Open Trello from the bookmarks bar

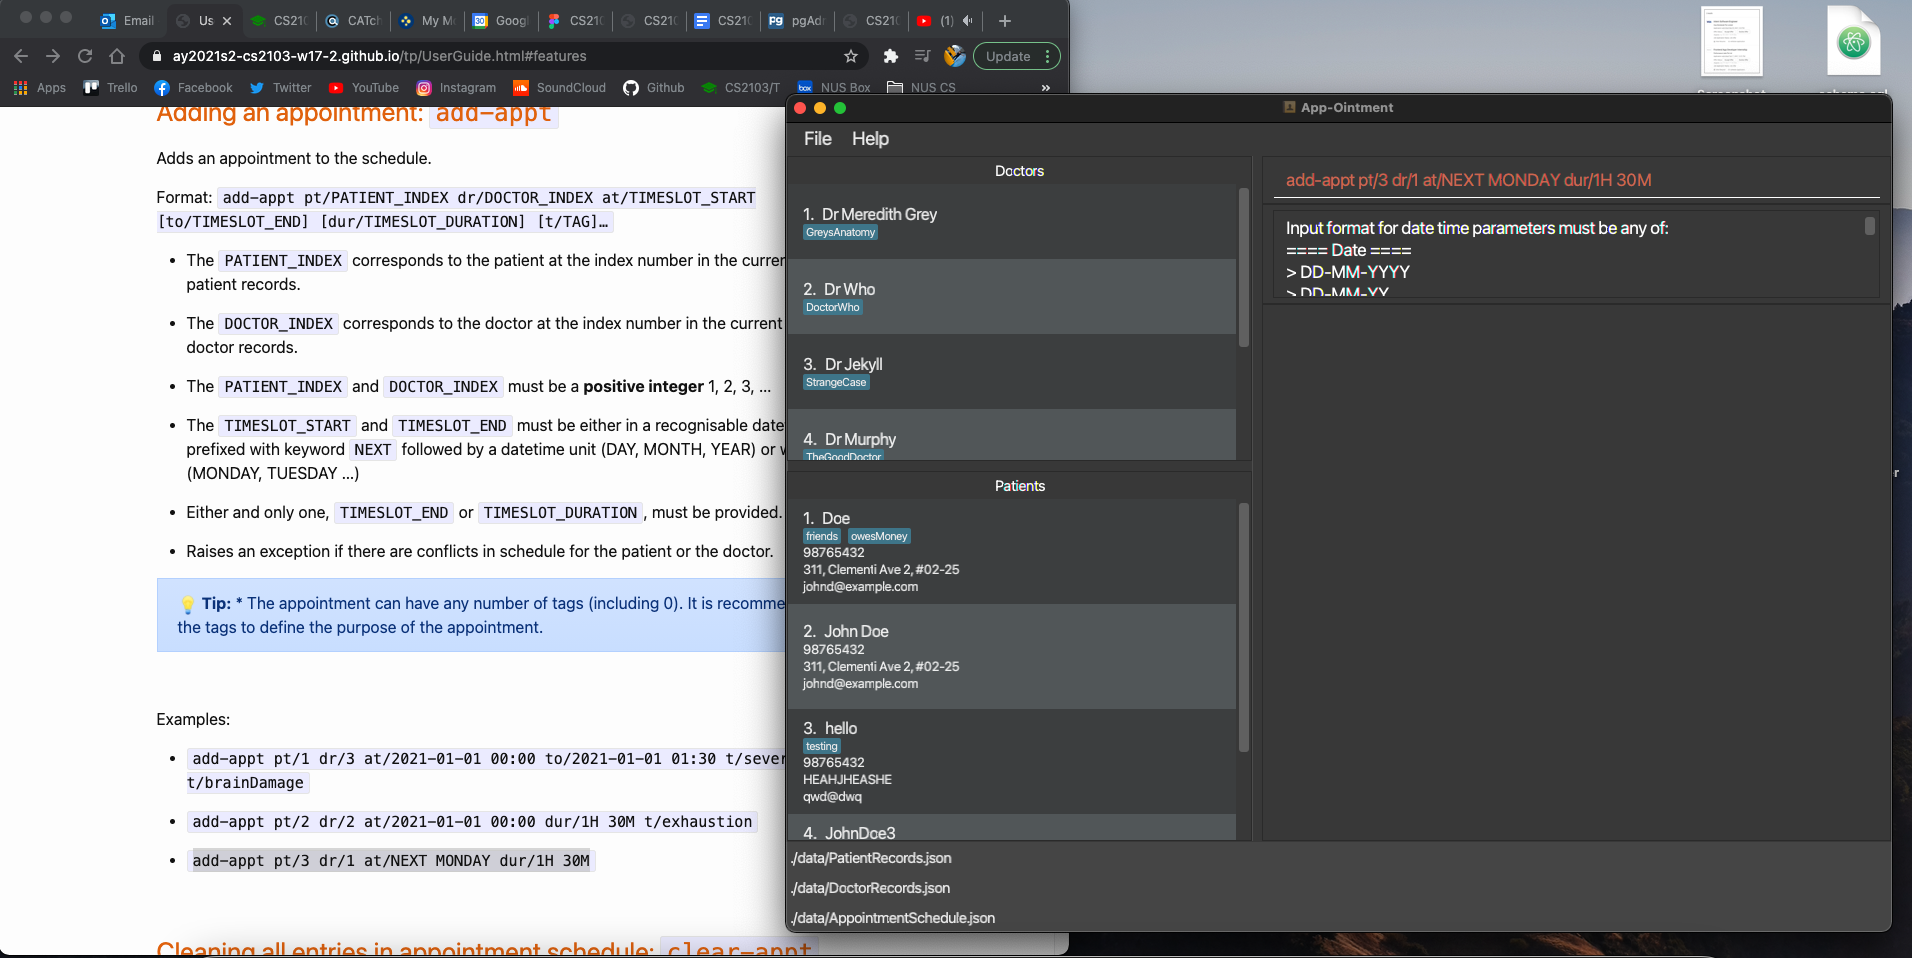(109, 88)
